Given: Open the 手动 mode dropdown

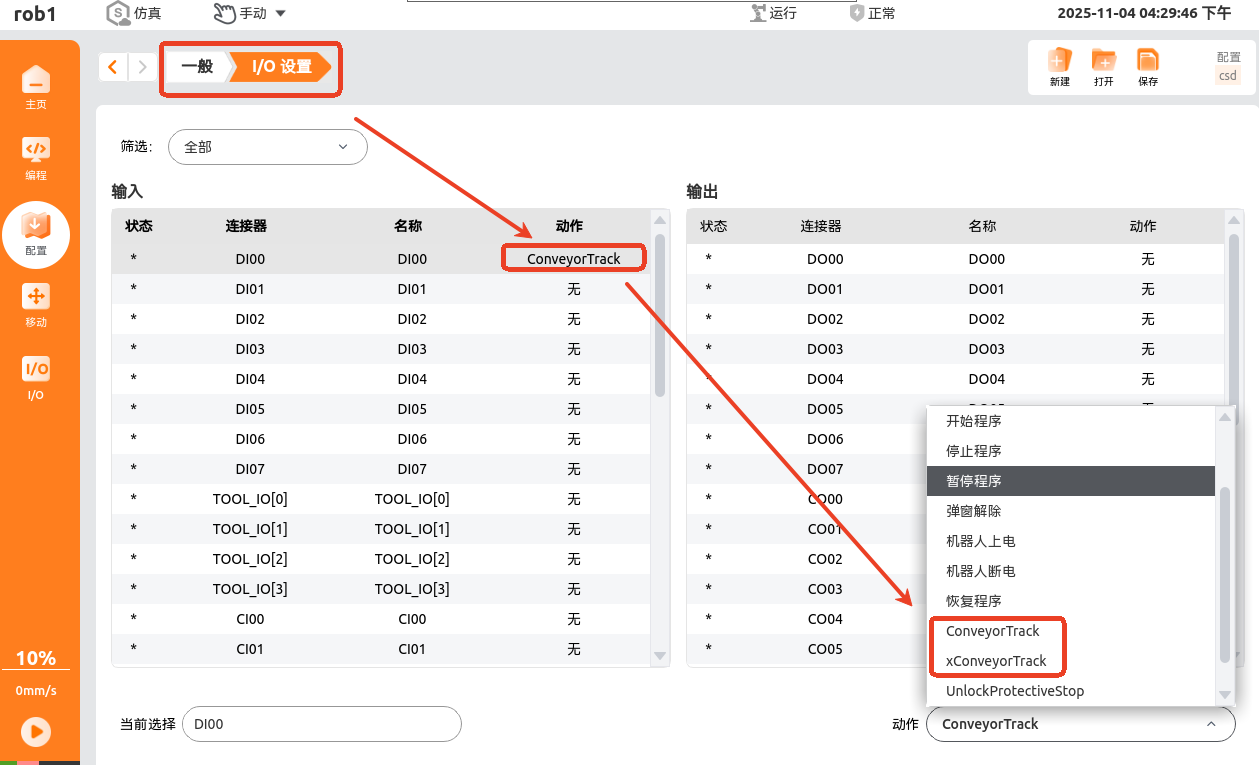Looking at the screenshot, I should pos(250,13).
